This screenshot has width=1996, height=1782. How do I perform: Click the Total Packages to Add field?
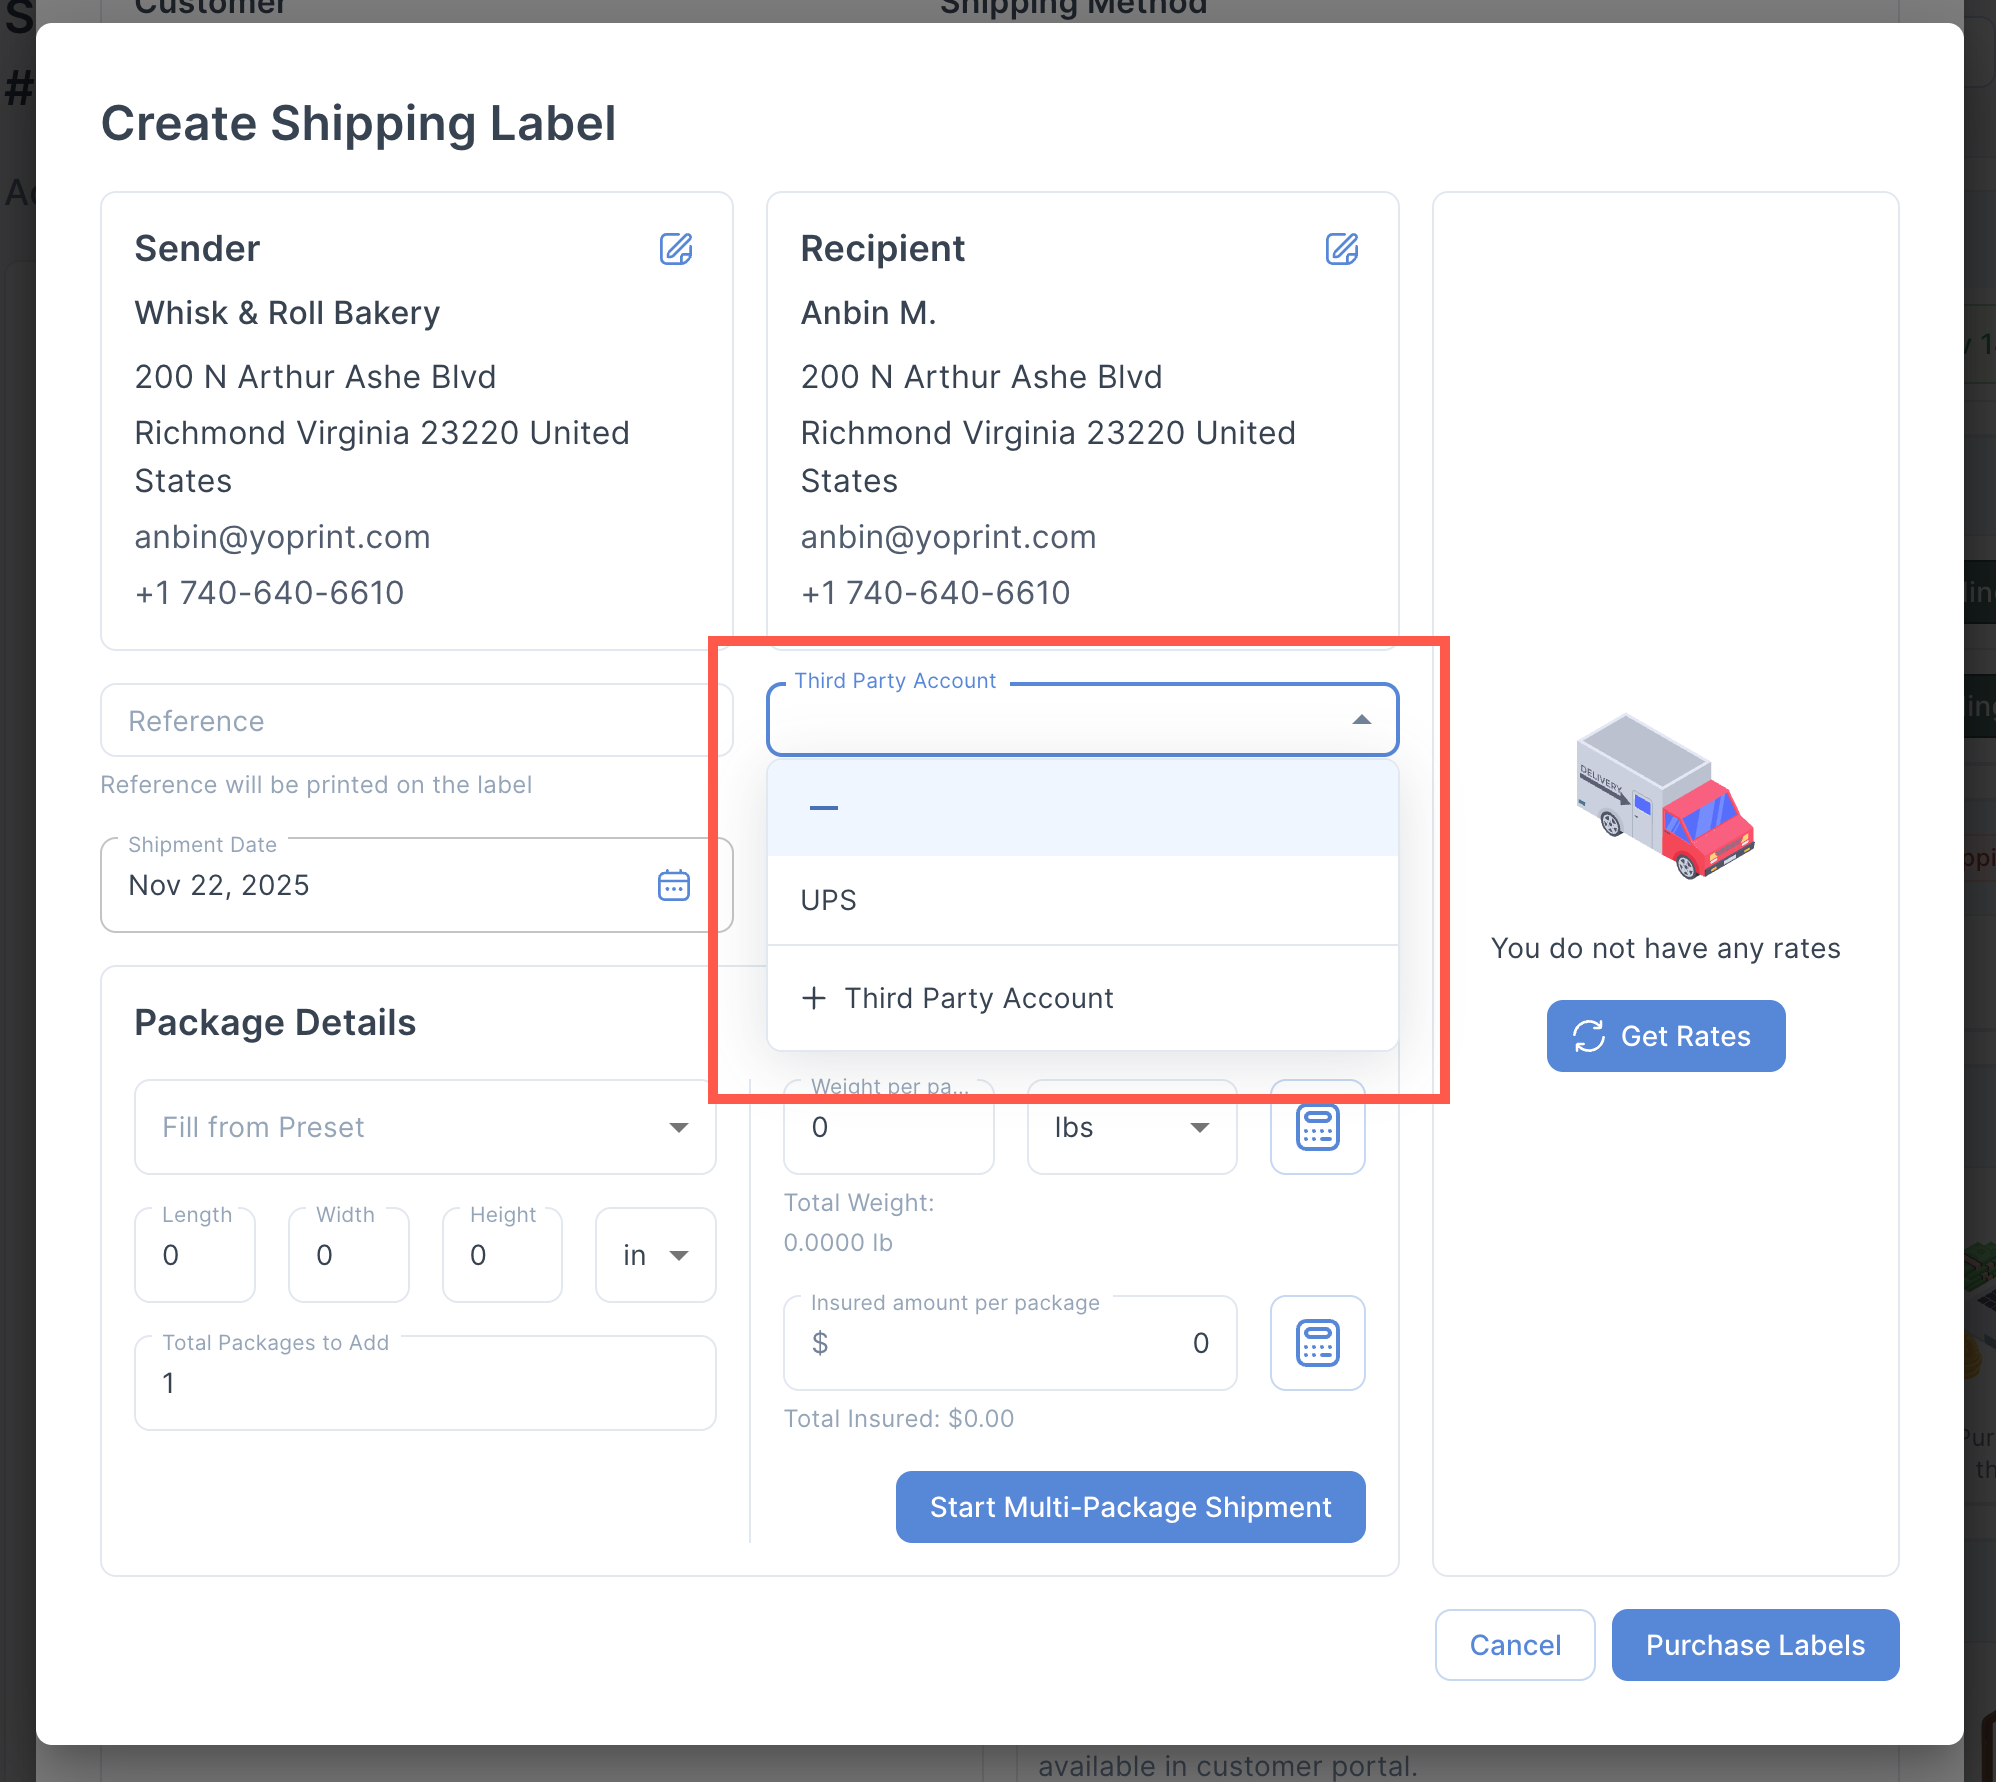pyautogui.click(x=425, y=1384)
